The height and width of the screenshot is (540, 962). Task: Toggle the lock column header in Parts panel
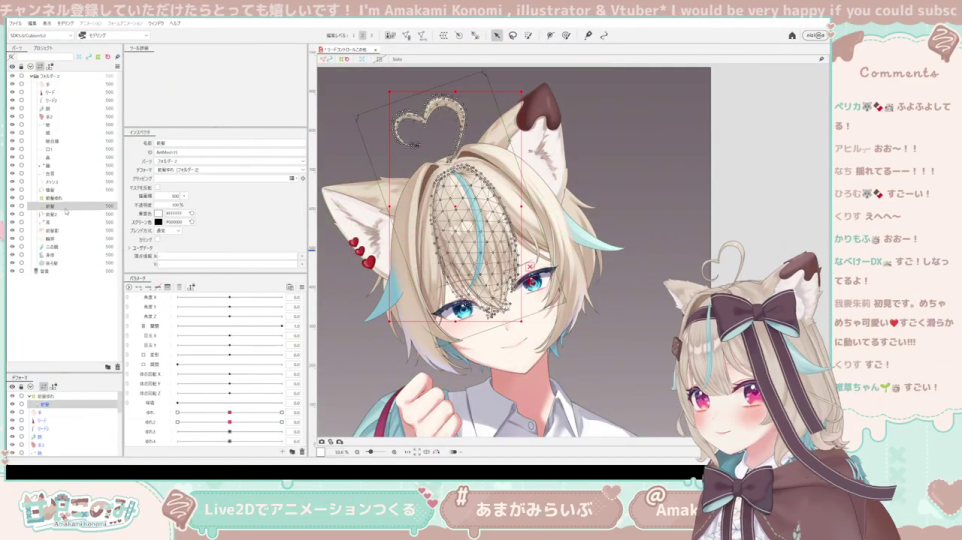(x=21, y=66)
